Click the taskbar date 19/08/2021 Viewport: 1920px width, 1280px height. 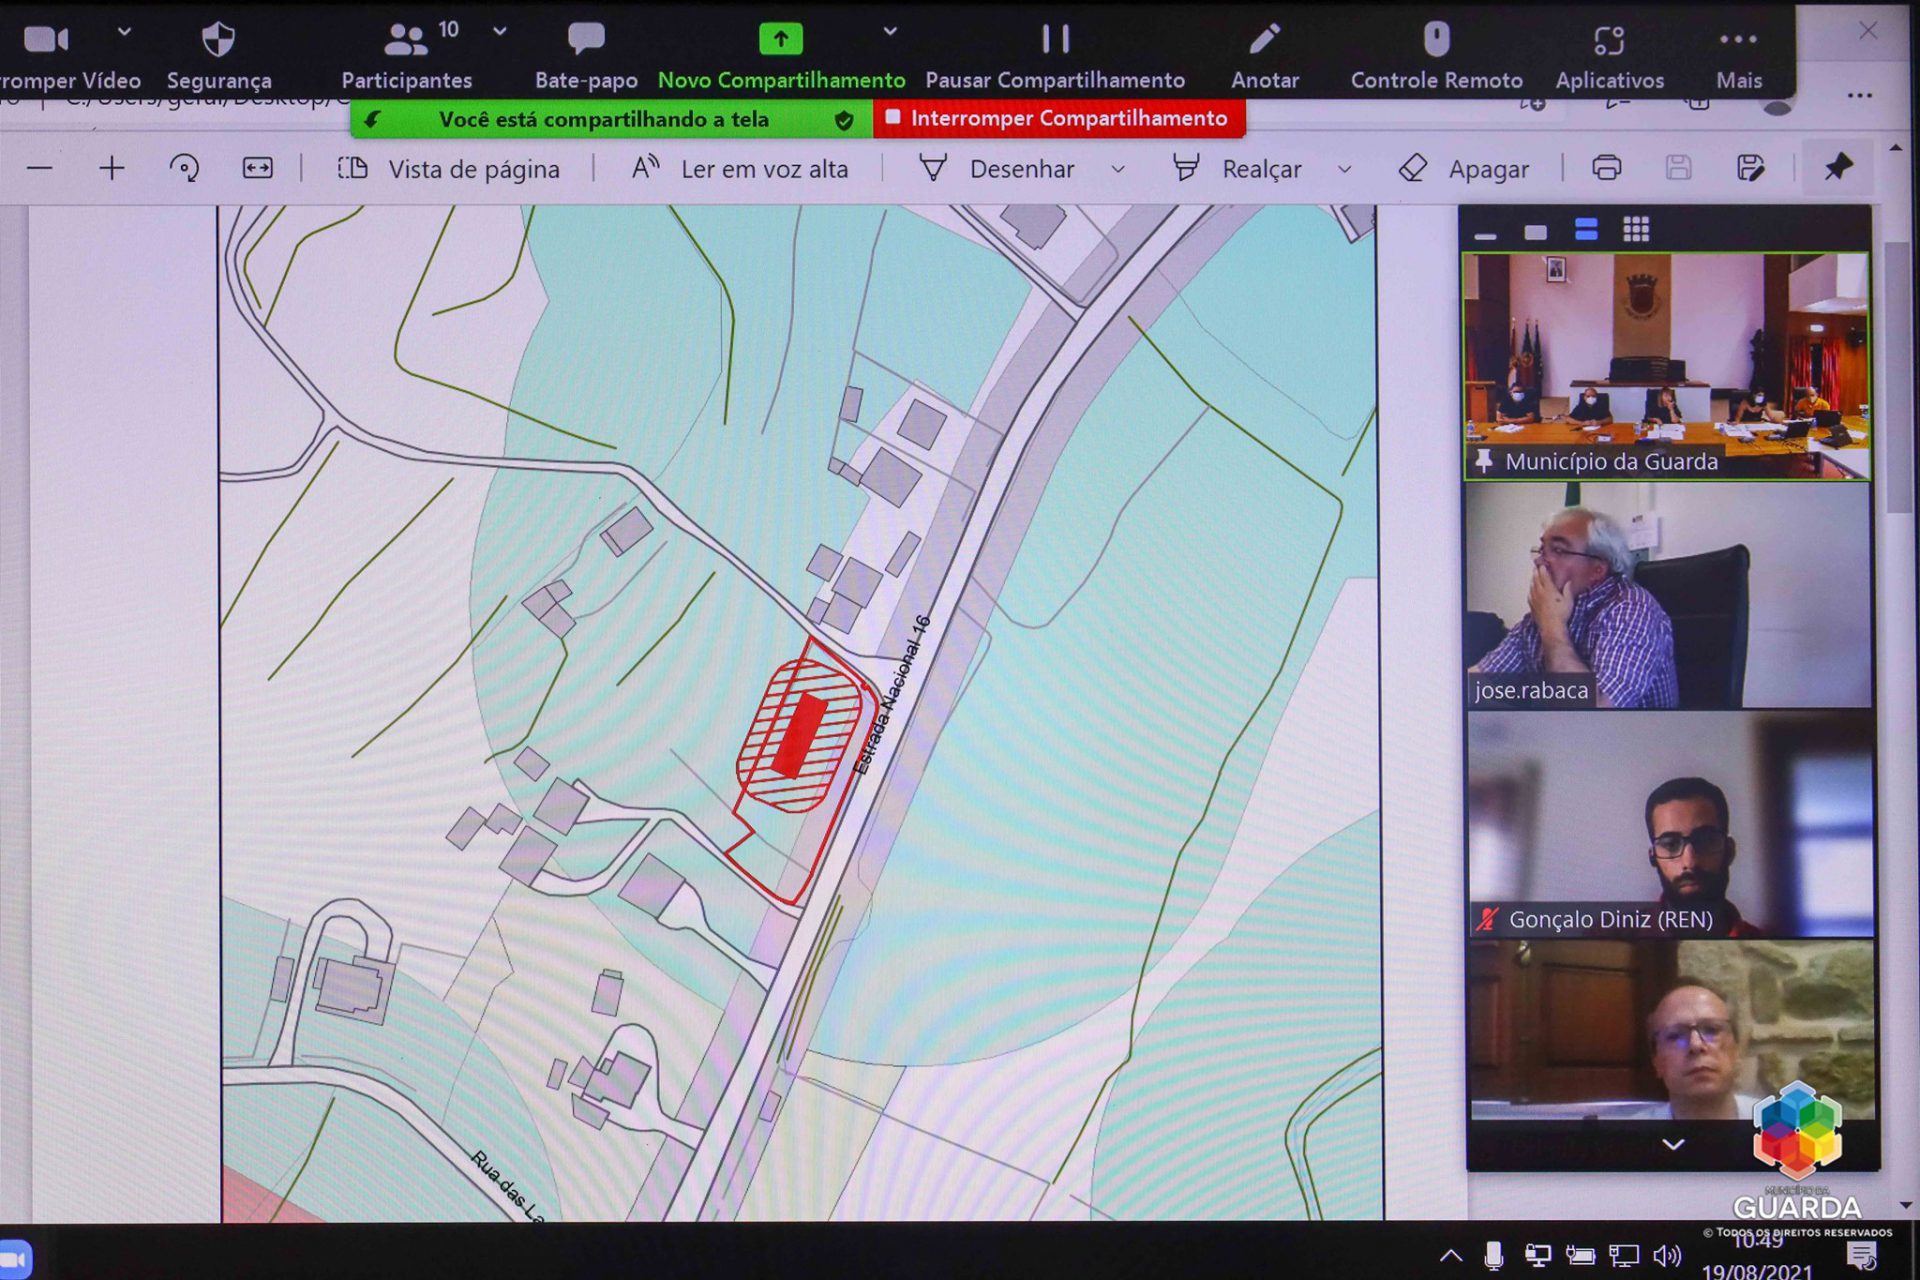click(x=1757, y=1271)
